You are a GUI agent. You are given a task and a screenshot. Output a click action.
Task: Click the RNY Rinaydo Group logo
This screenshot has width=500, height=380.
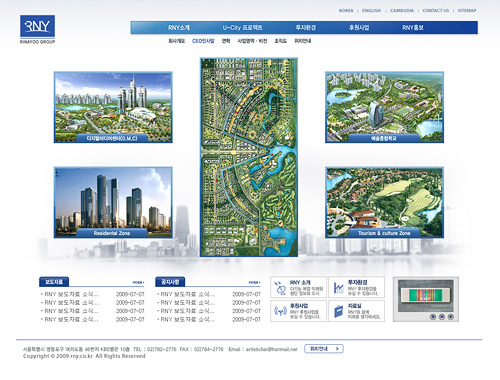pyautogui.click(x=37, y=29)
